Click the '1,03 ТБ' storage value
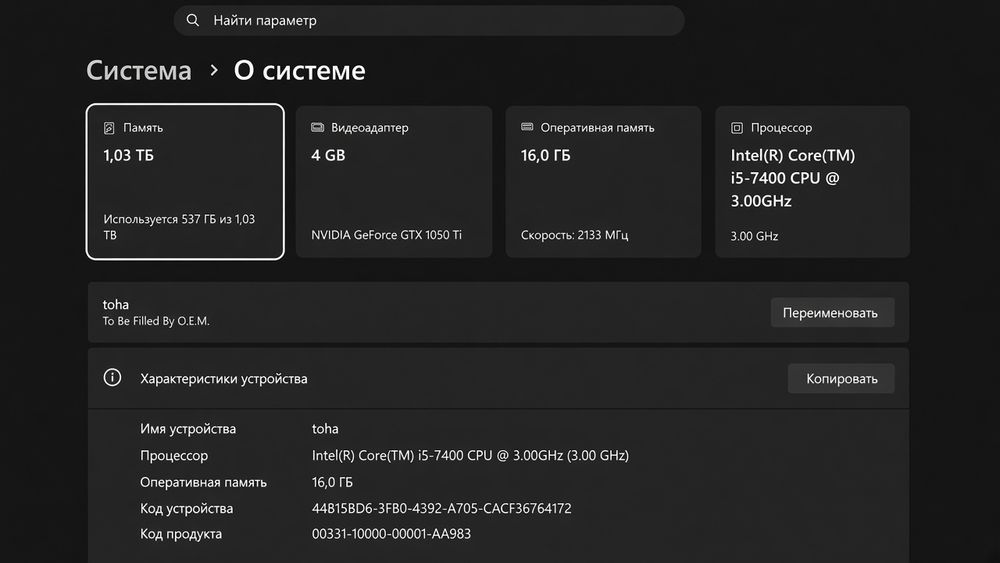The height and width of the screenshot is (563, 1000). (128, 155)
